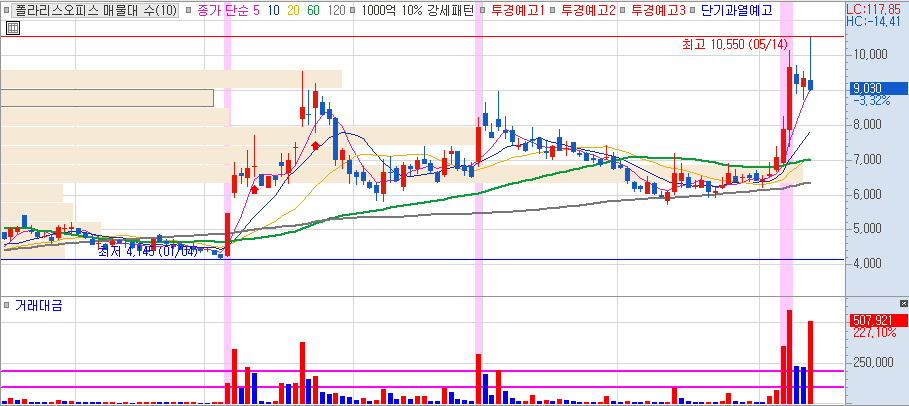Click the LC:117.85 readout

[875, 10]
